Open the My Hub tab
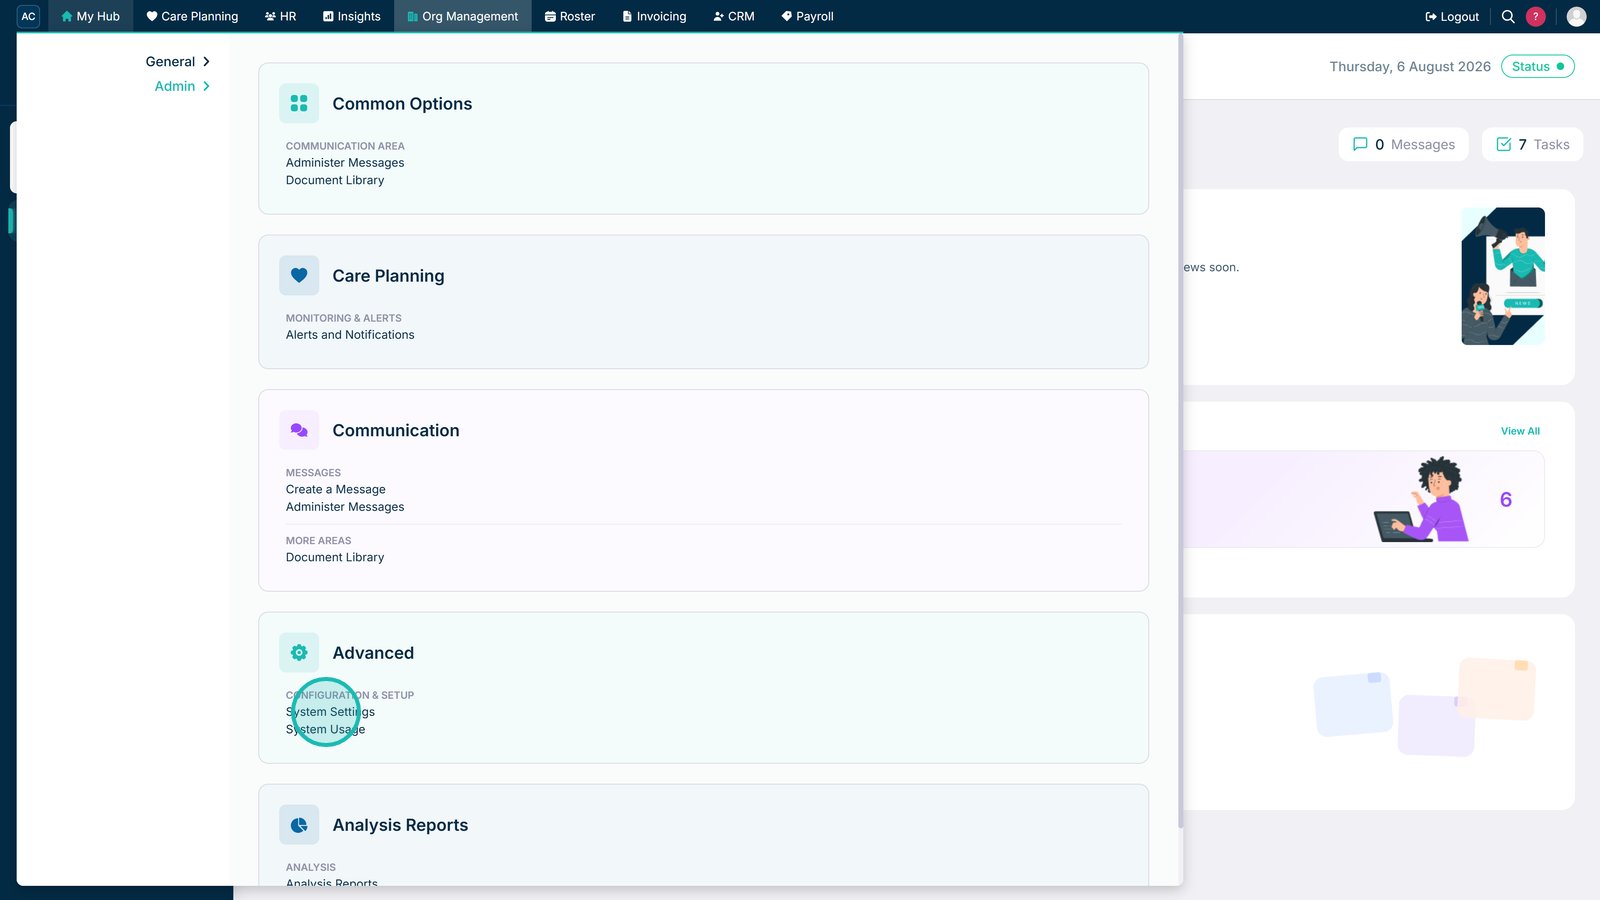The height and width of the screenshot is (900, 1600). 90,16
